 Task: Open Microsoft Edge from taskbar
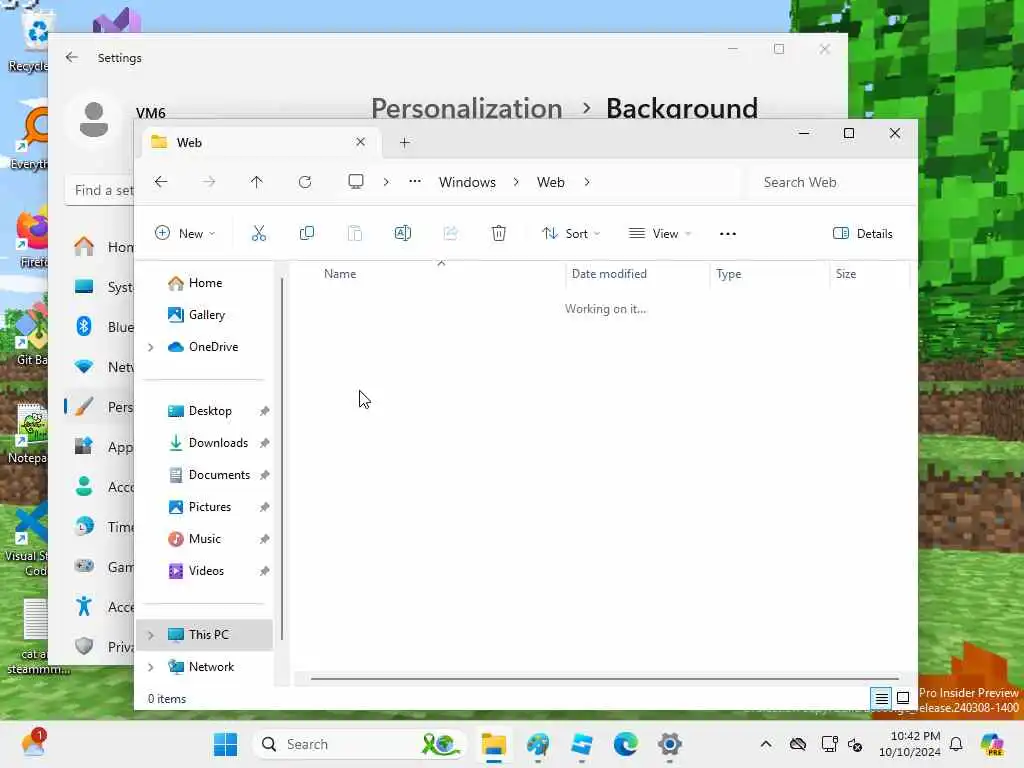click(626, 744)
